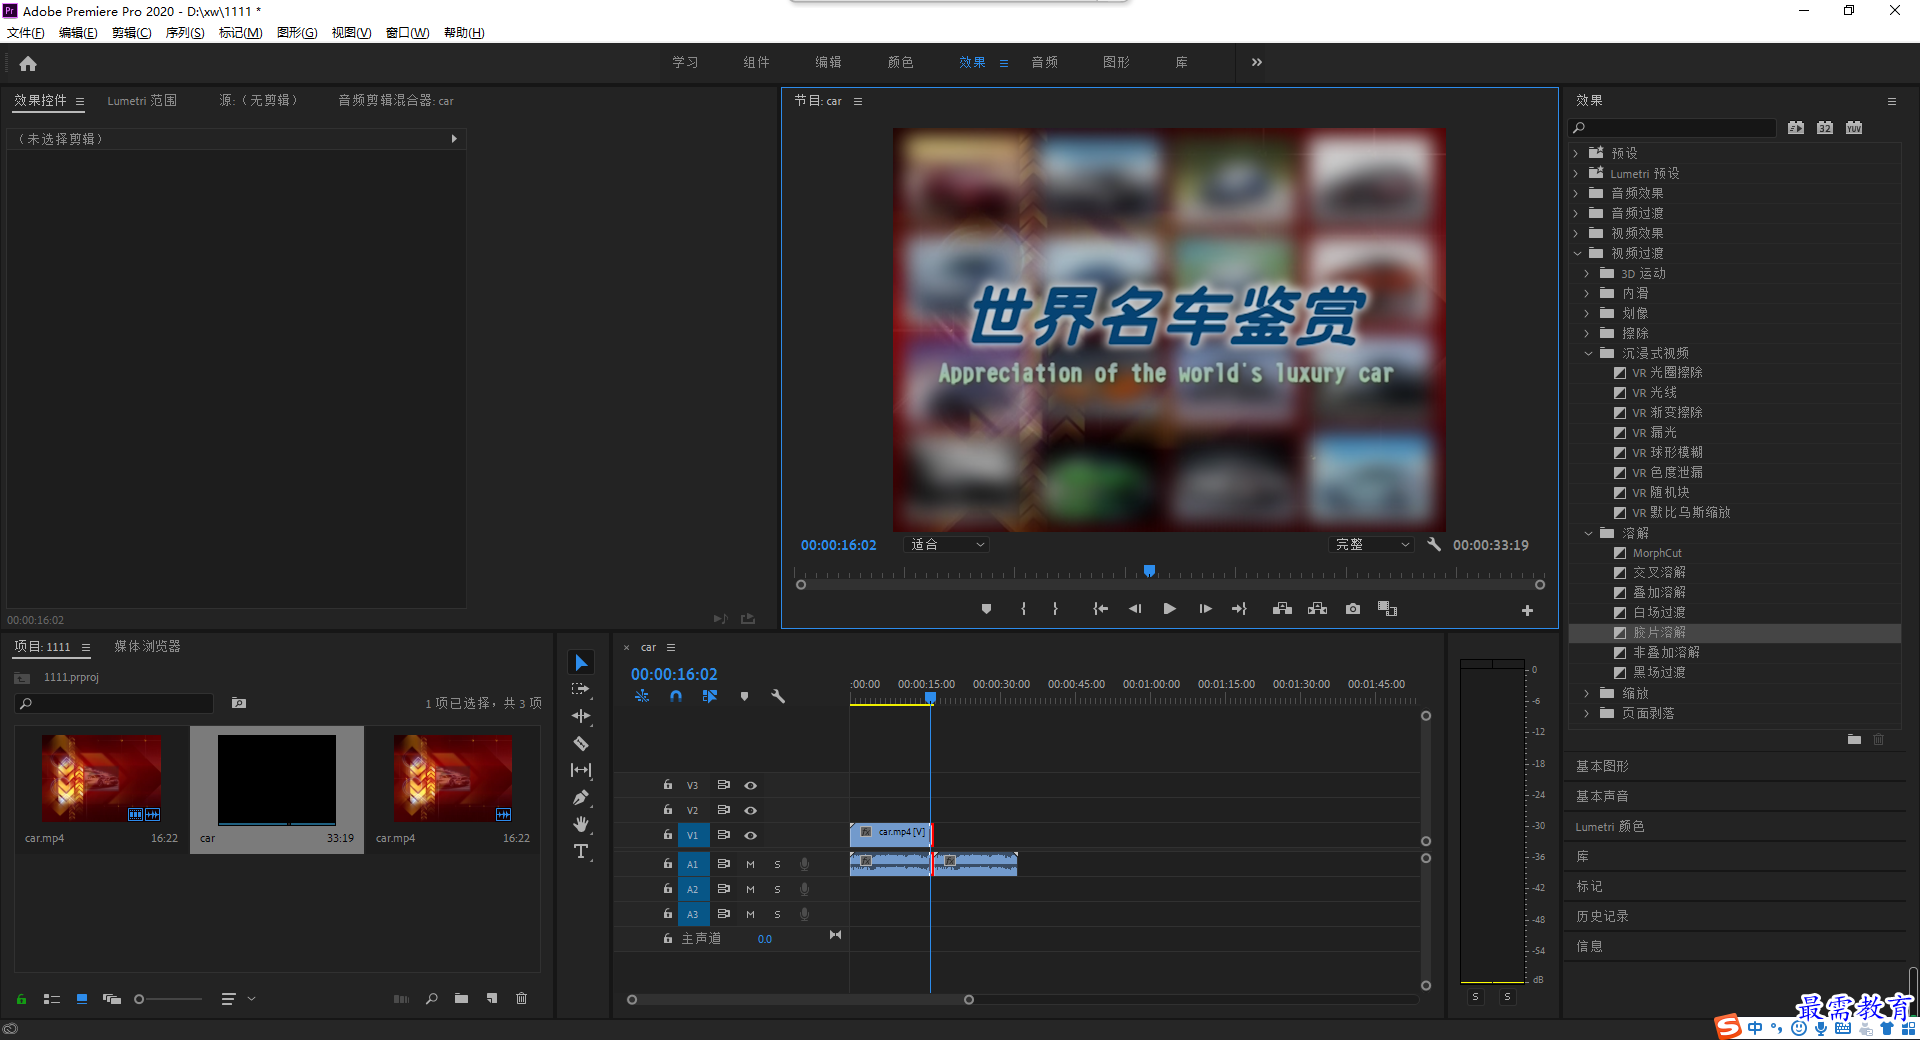The width and height of the screenshot is (1920, 1040).
Task: Export frame with camera icon
Action: 1353,609
